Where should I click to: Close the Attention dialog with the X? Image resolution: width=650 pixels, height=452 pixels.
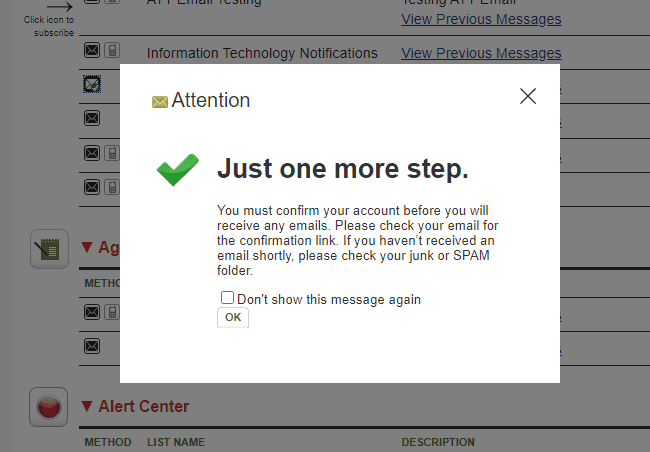[528, 96]
